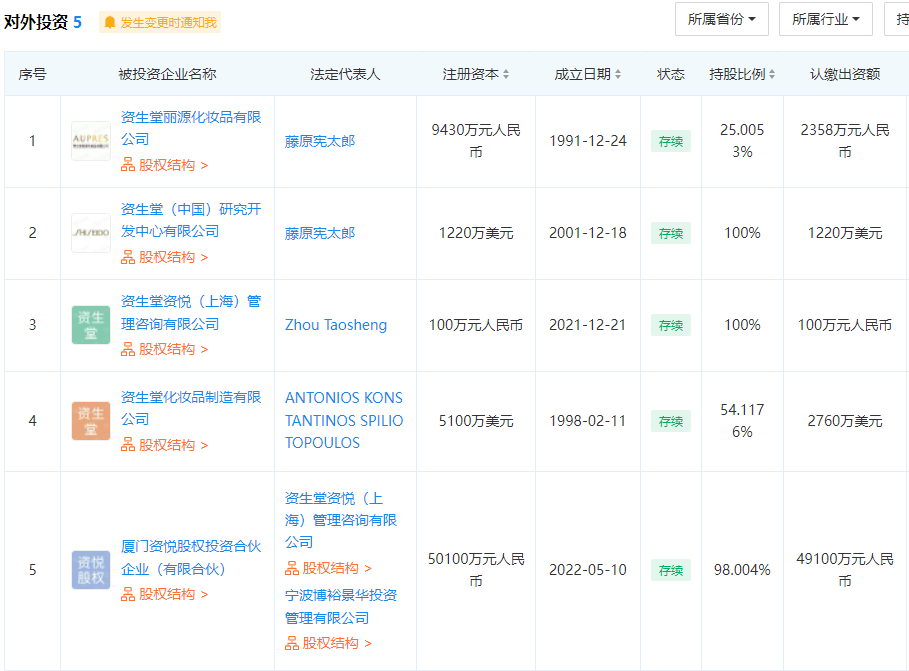Open ANTONIOS KONSTANTINOS SPILIOTOPOULOS representative link

pos(344,420)
